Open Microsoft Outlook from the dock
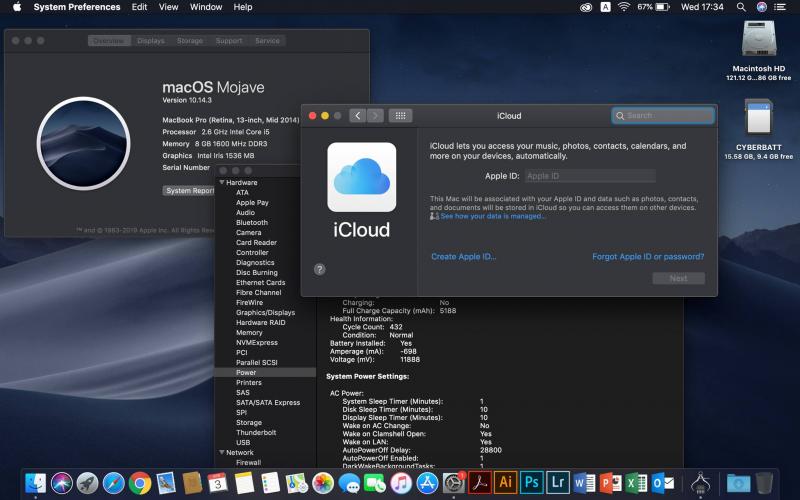 point(663,483)
